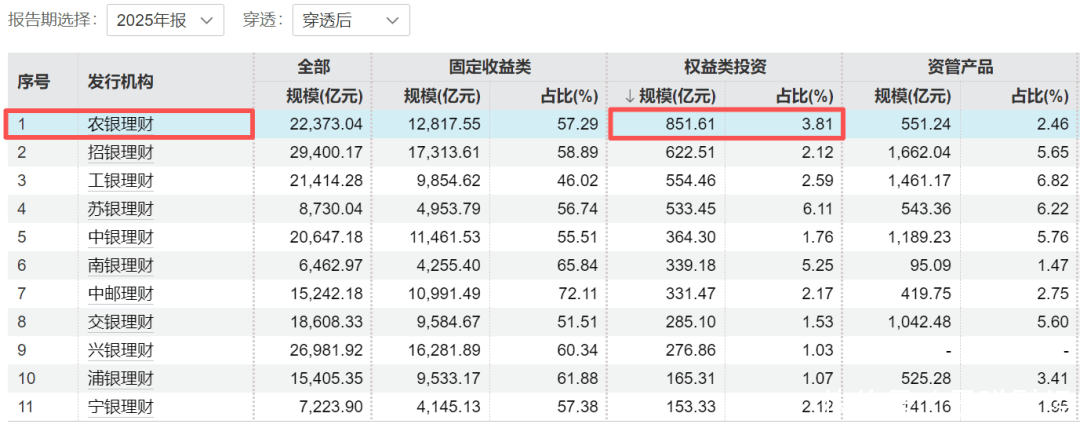Open the 苏银理财 issuer link

tap(121, 209)
